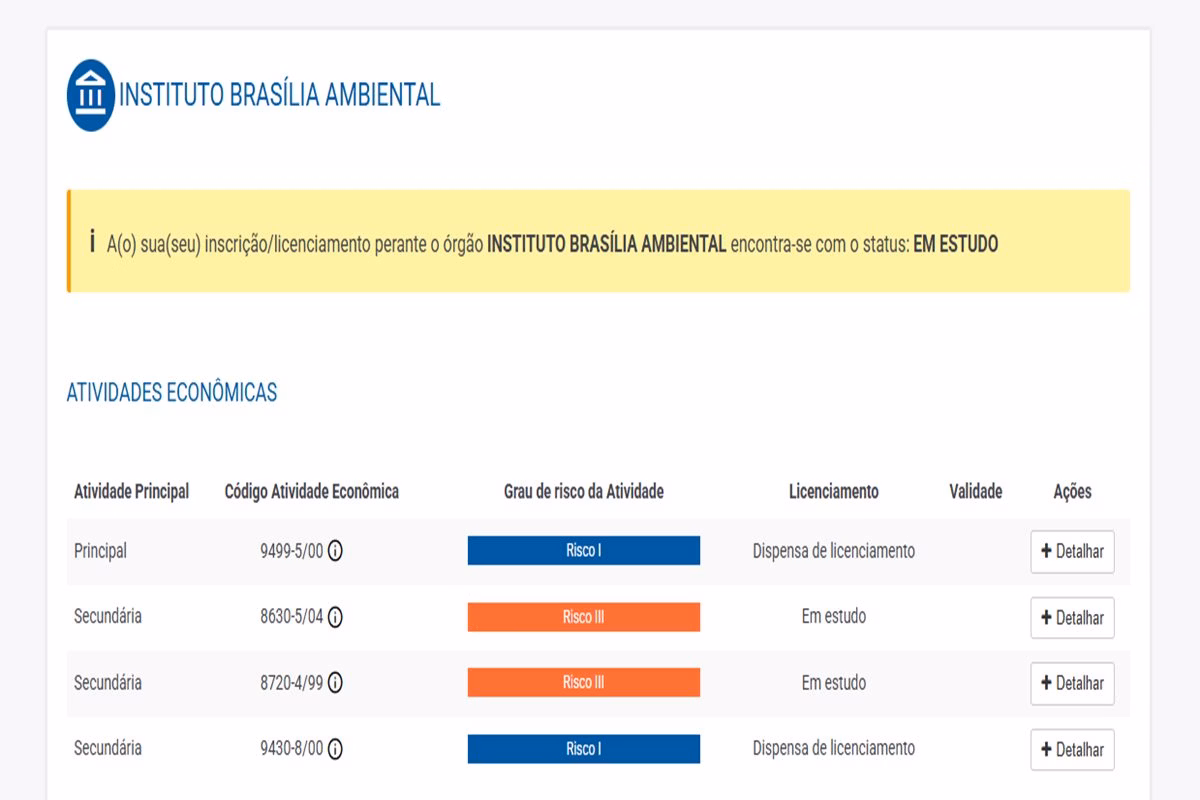Click Risco I badge for 9499-5/00
Screen dimensions: 1200x800
click(584, 550)
